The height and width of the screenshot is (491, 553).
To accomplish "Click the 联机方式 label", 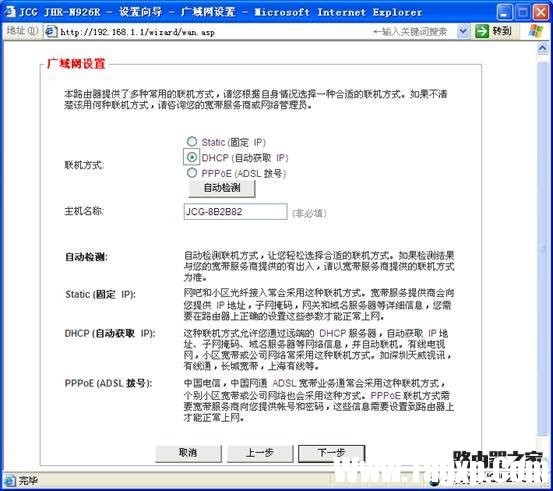I will click(x=84, y=165).
